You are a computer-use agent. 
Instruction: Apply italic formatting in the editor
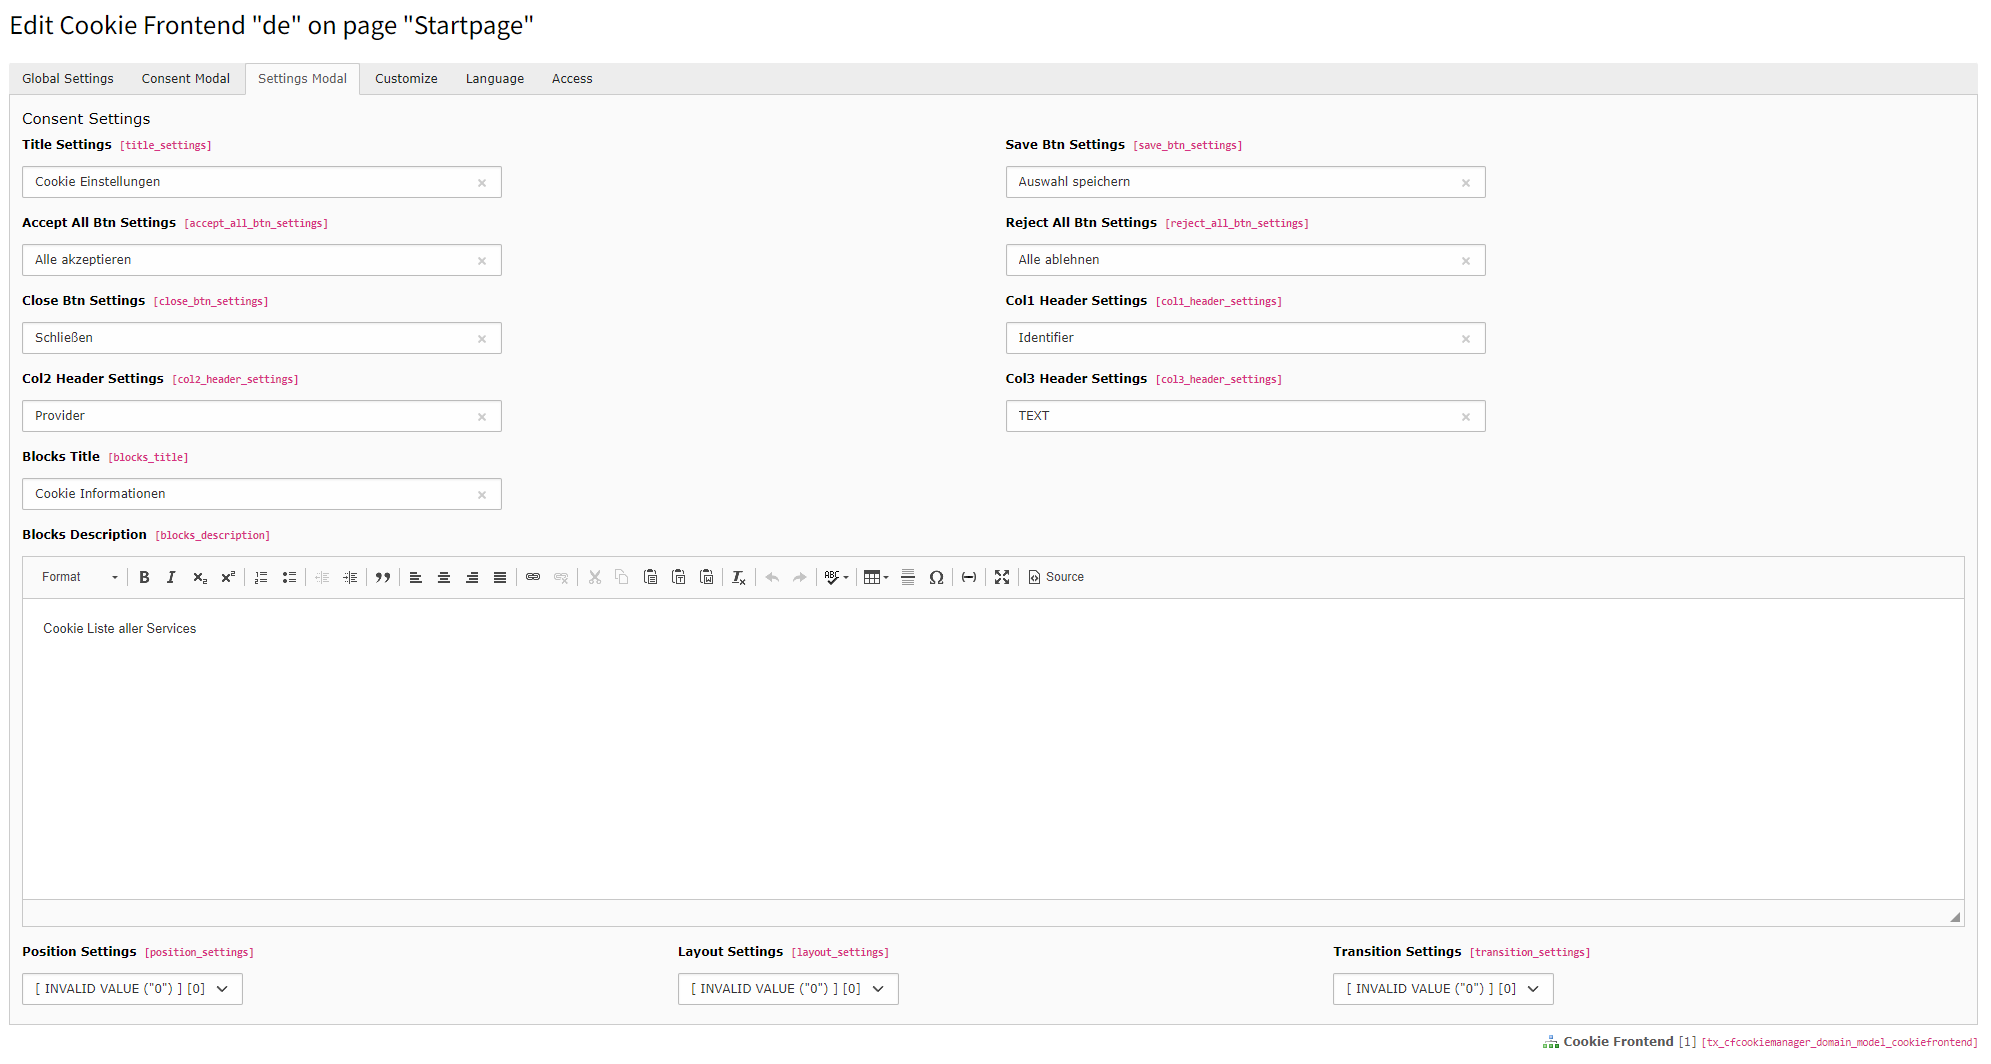point(171,577)
